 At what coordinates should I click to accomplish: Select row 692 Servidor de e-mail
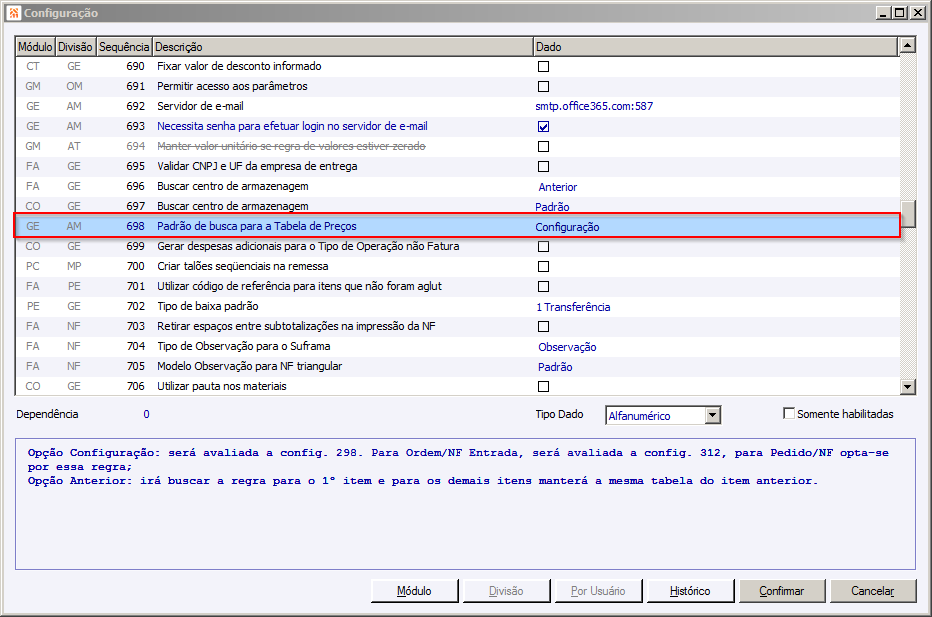point(456,106)
